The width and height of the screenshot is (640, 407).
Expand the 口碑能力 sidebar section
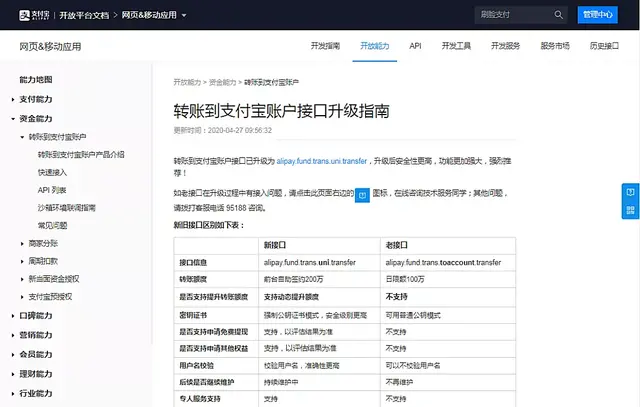[13, 316]
